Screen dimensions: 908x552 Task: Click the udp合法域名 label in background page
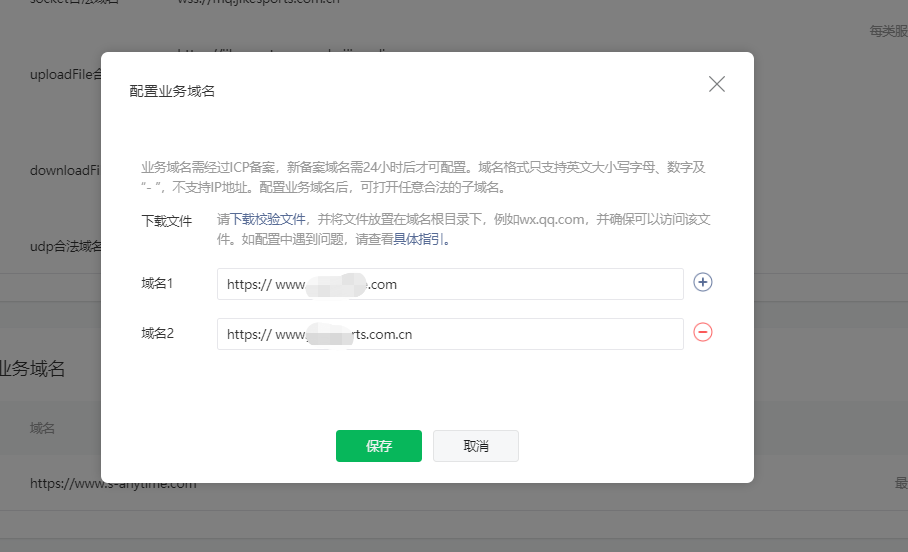click(65, 246)
